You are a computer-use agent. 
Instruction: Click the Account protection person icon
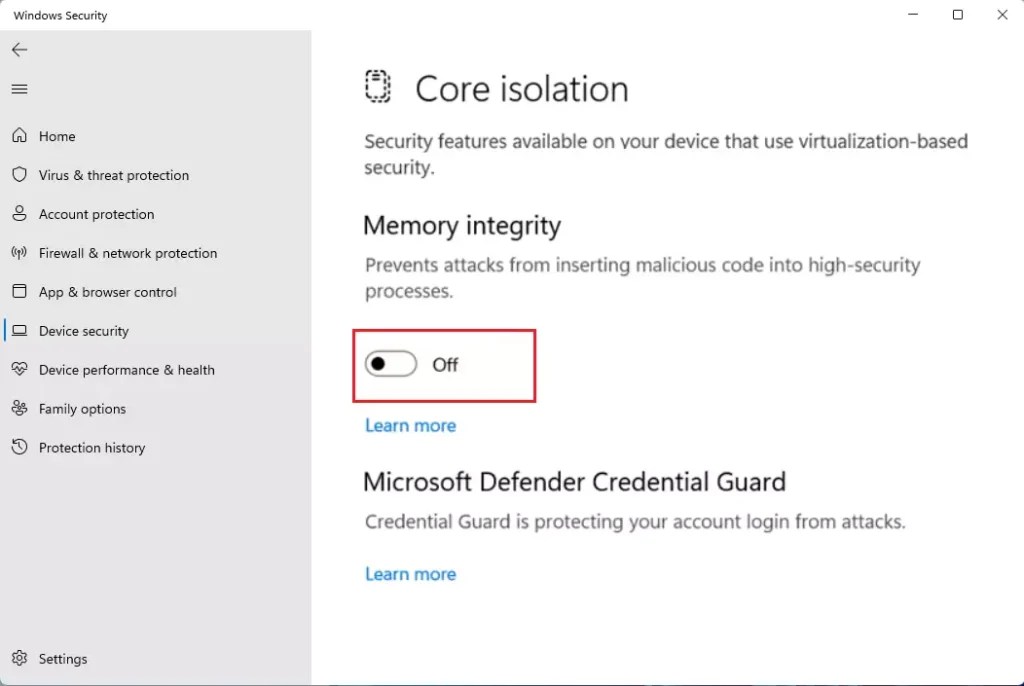(20, 213)
